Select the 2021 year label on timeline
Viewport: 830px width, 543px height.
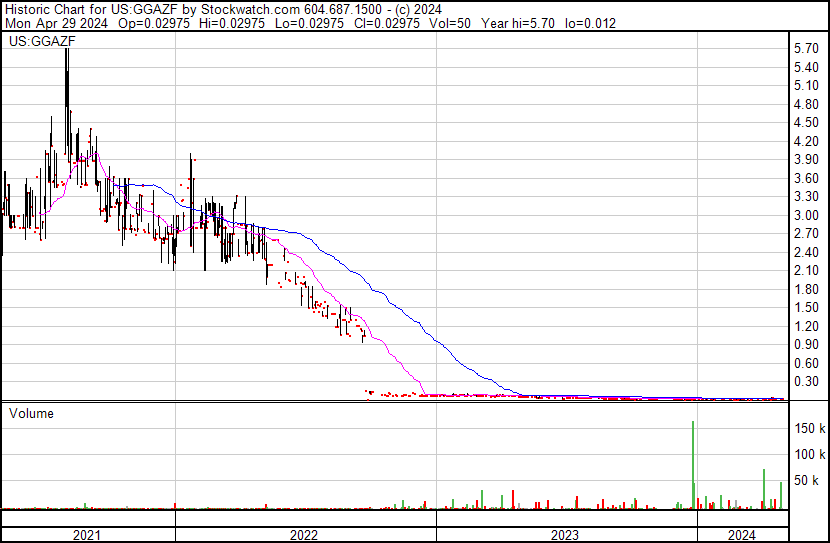86,535
